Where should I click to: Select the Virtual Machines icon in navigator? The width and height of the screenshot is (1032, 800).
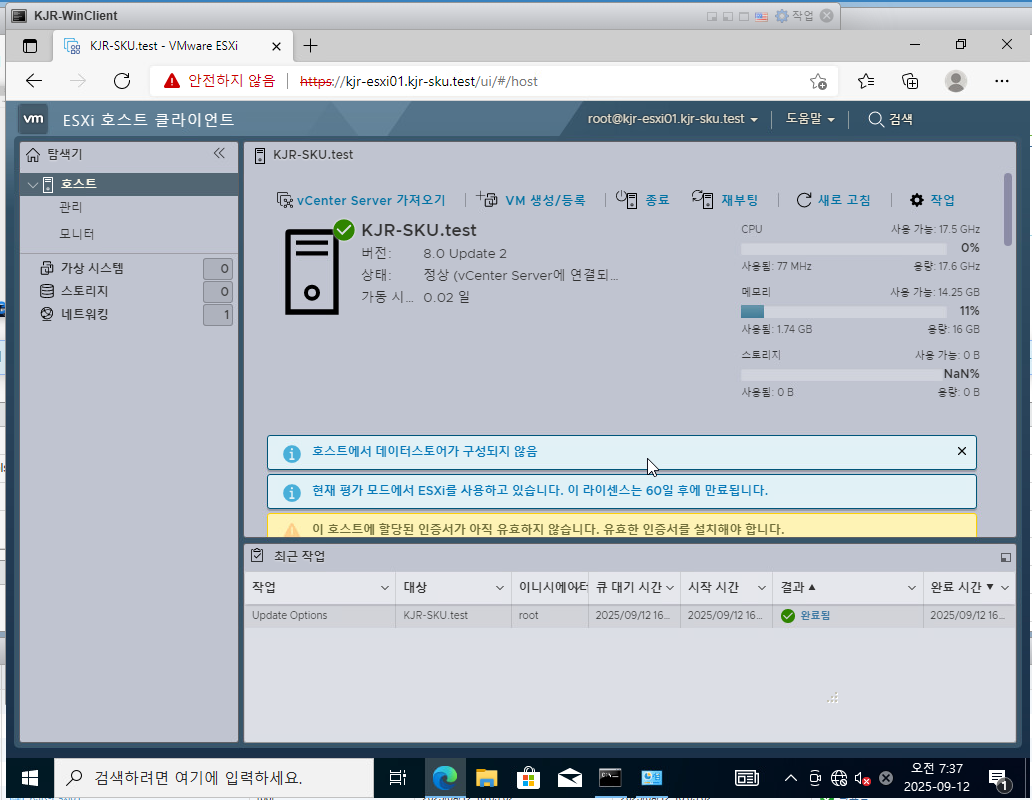click(x=47, y=268)
